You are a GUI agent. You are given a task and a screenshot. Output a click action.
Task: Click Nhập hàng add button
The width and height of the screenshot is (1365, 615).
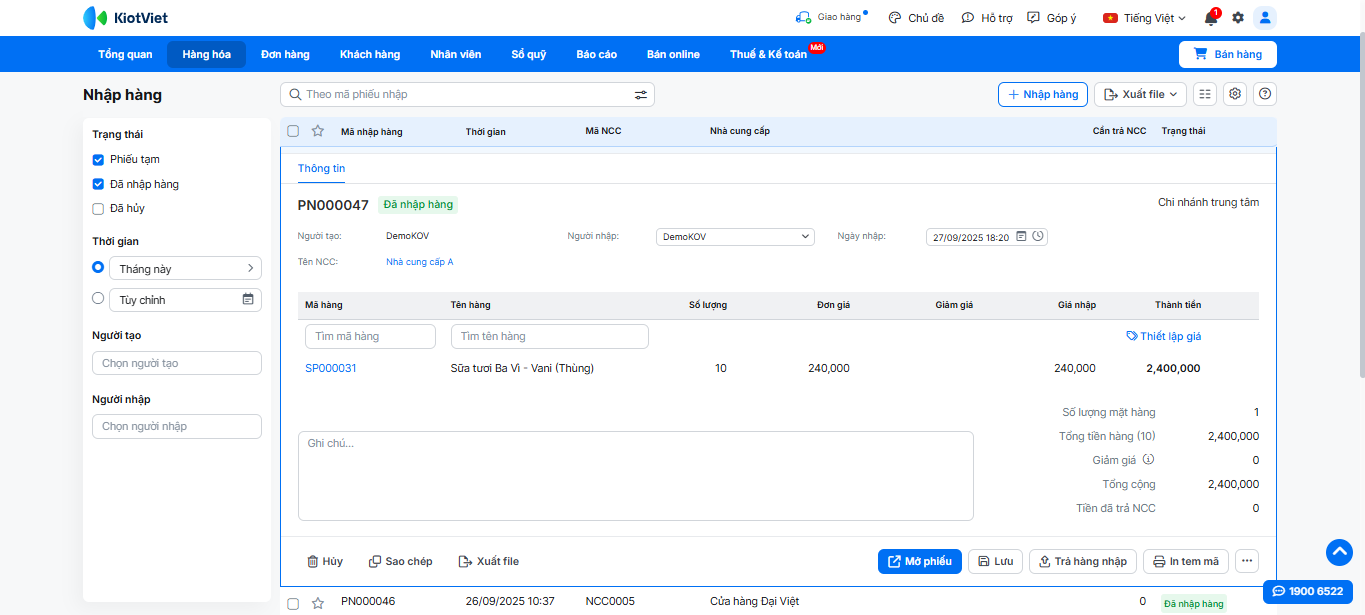click(1043, 94)
